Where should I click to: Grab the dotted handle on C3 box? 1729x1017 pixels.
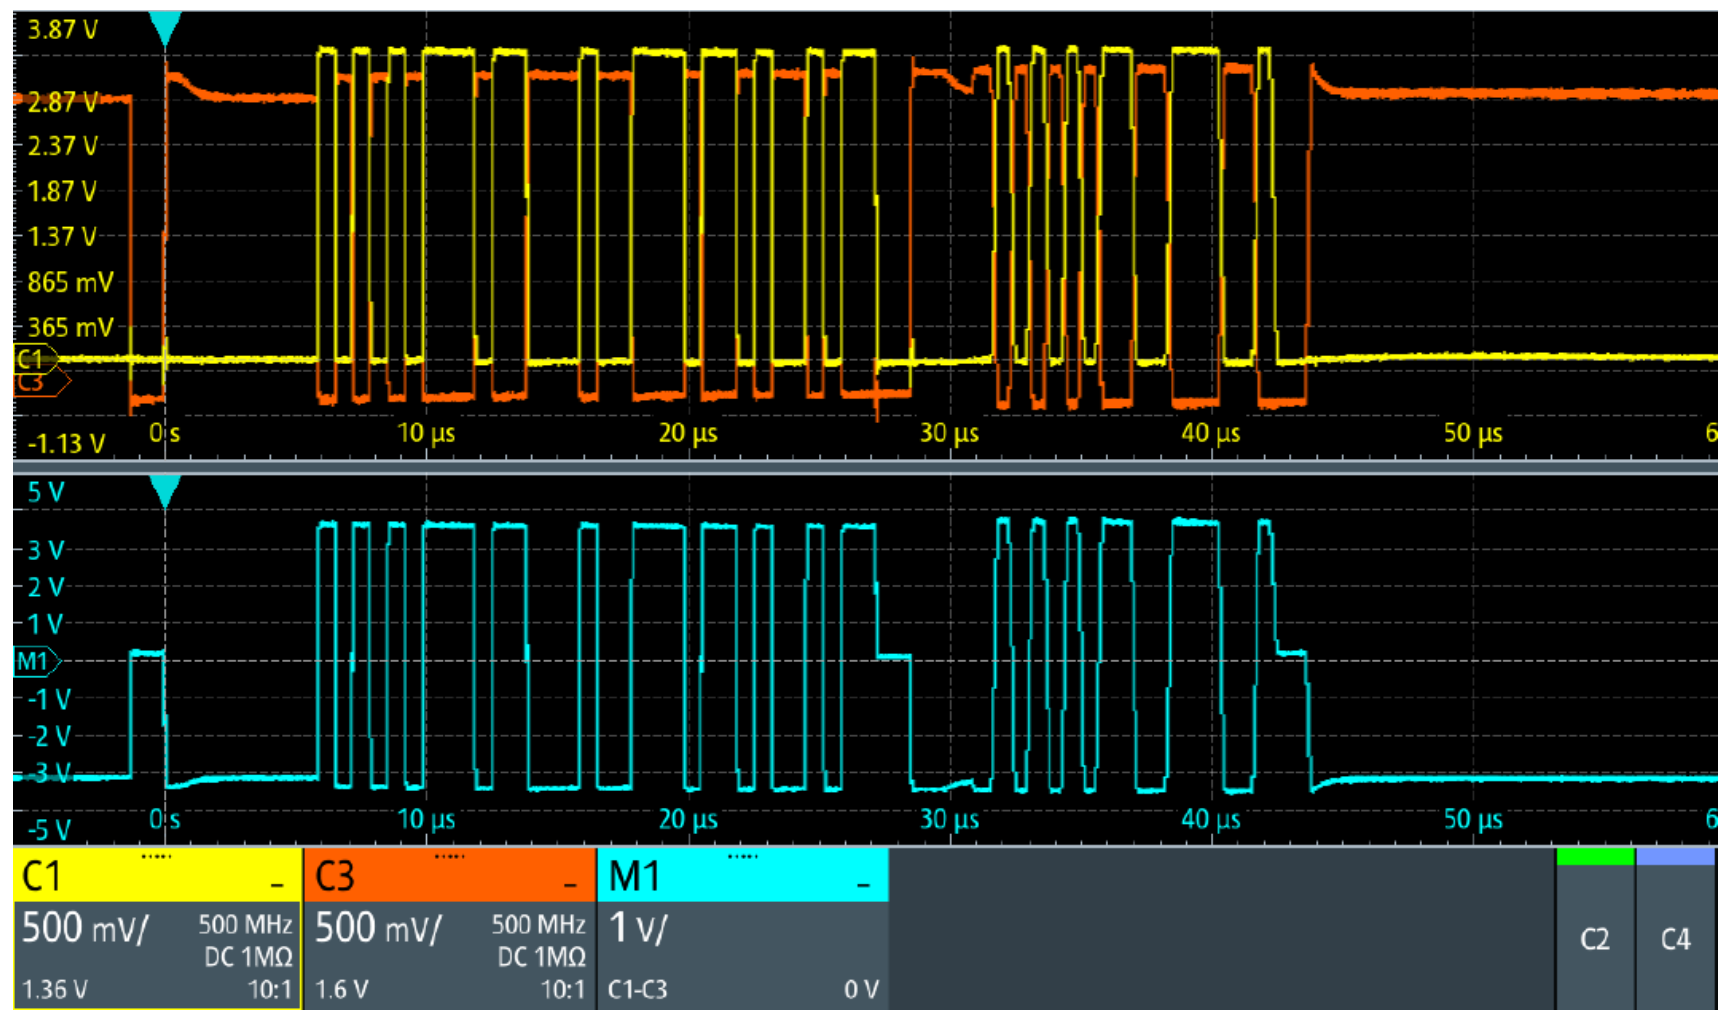[449, 857]
